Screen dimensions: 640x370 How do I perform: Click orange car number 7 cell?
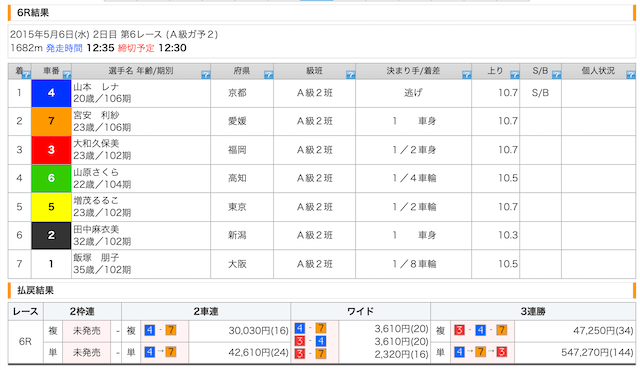tap(51, 121)
